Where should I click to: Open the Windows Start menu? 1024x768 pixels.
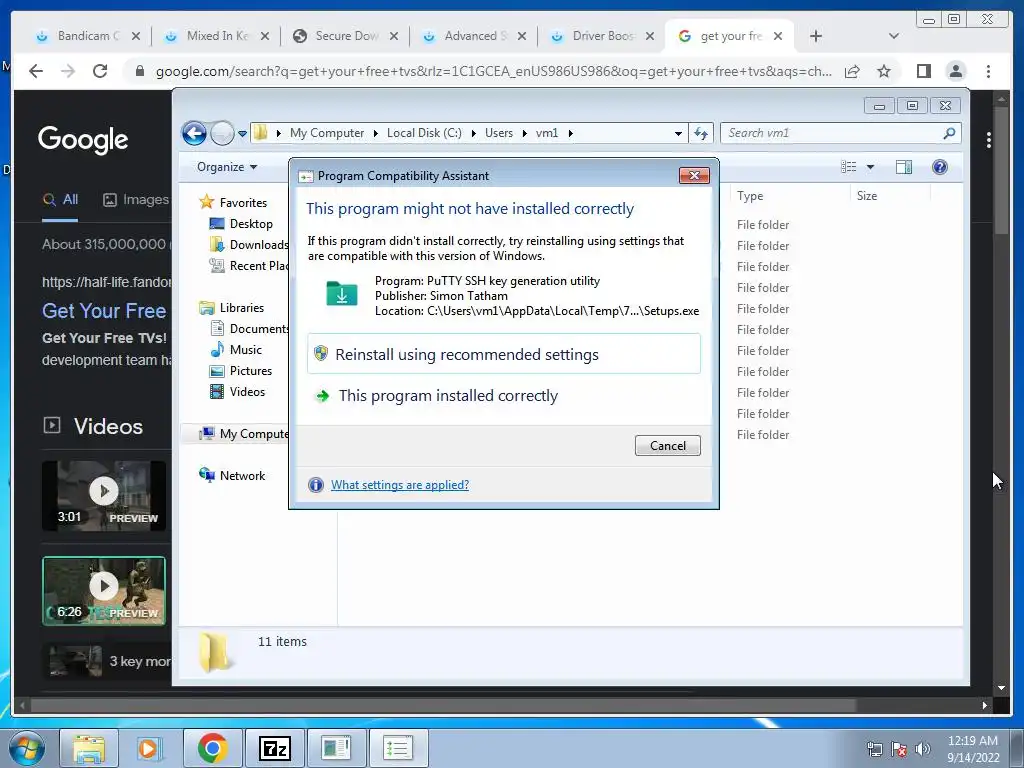(x=27, y=748)
